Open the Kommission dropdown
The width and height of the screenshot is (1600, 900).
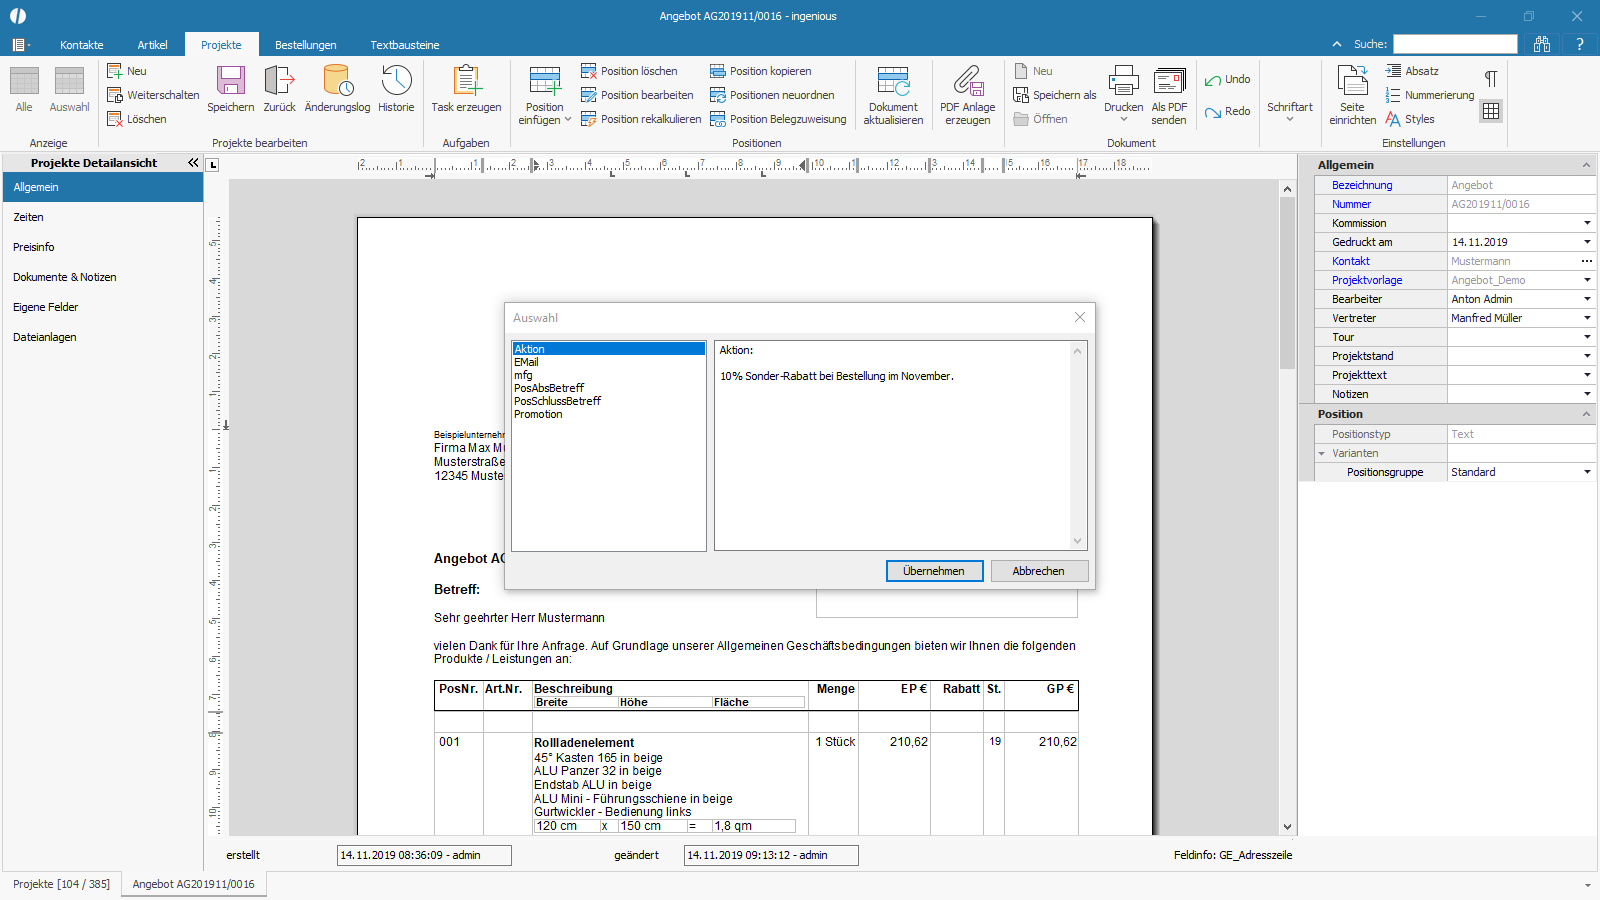[1587, 223]
